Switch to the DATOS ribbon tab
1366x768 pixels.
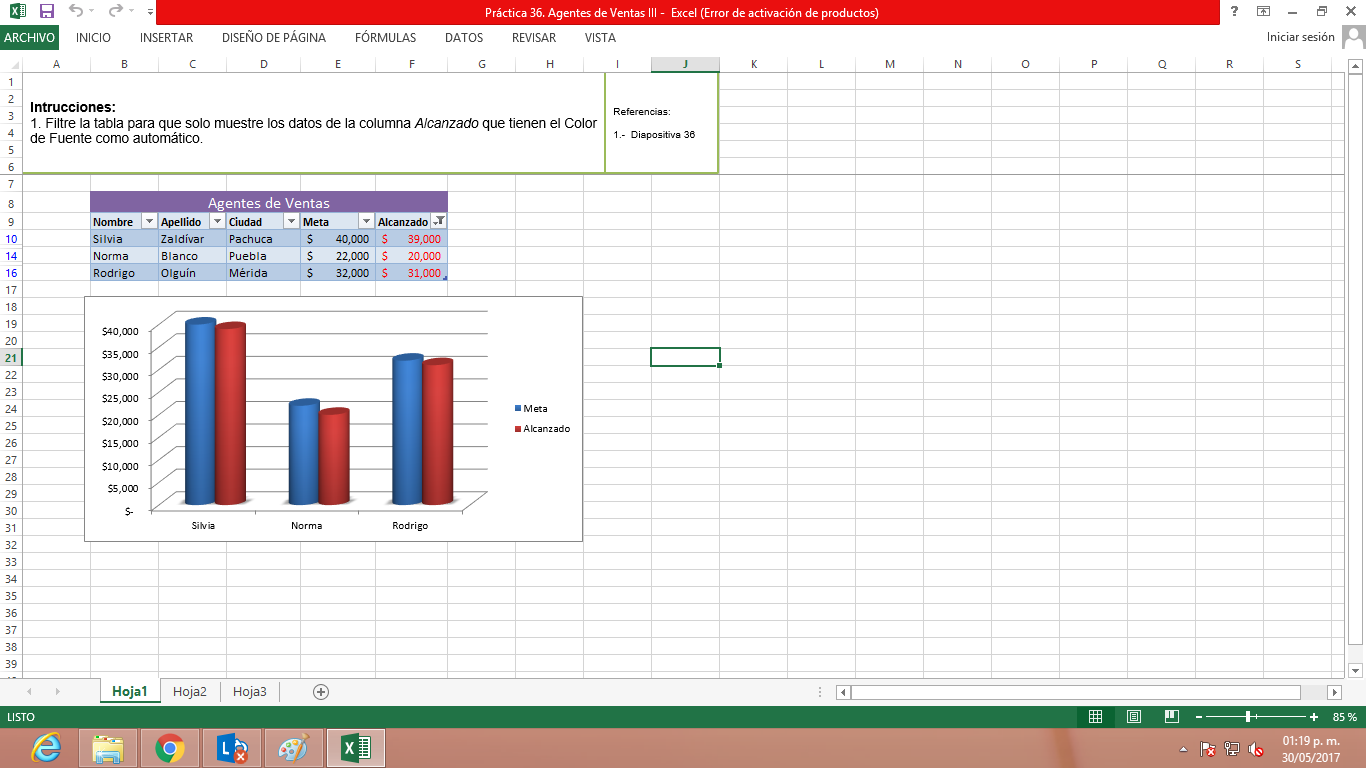464,38
